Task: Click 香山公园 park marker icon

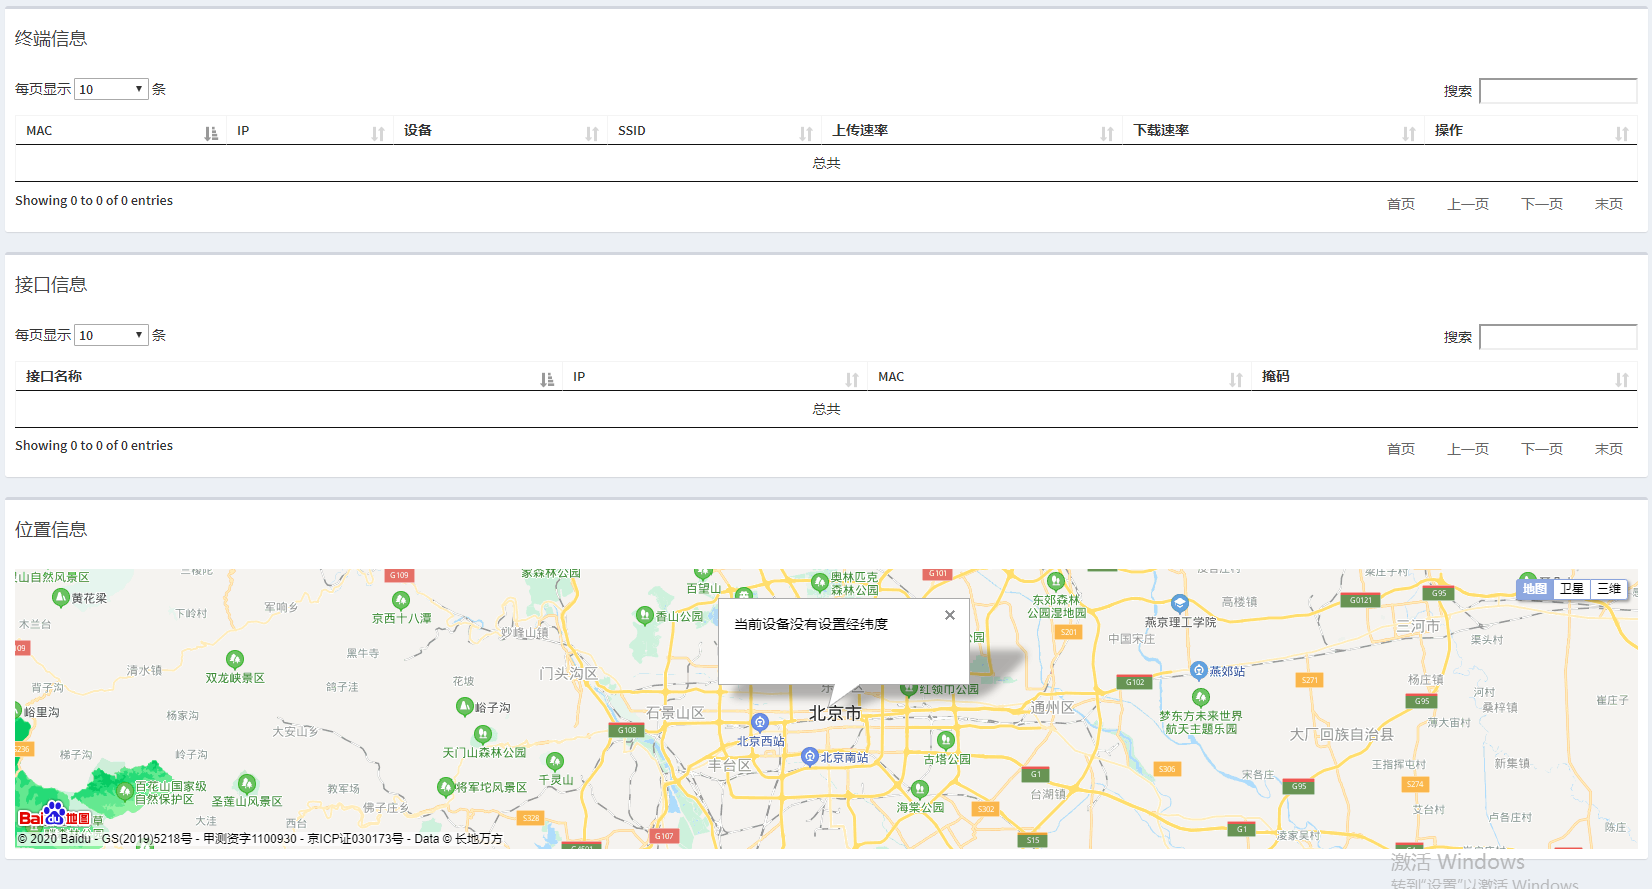Action: click(x=645, y=616)
